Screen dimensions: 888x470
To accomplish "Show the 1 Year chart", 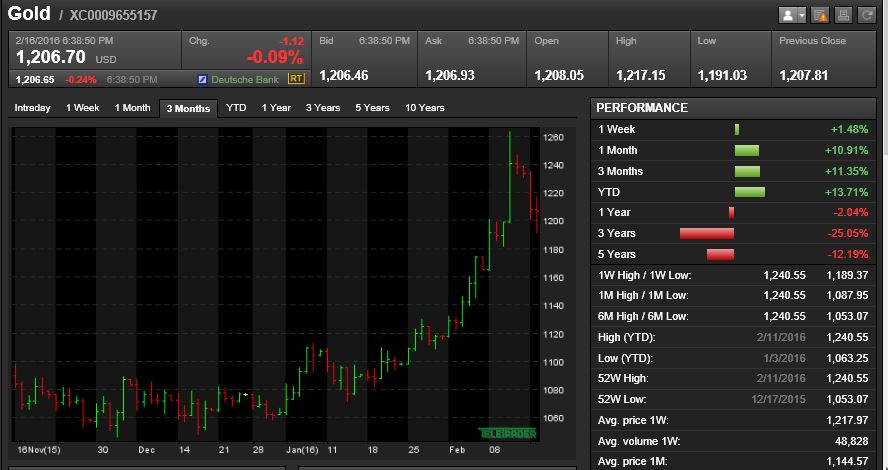I will pyautogui.click(x=276, y=108).
